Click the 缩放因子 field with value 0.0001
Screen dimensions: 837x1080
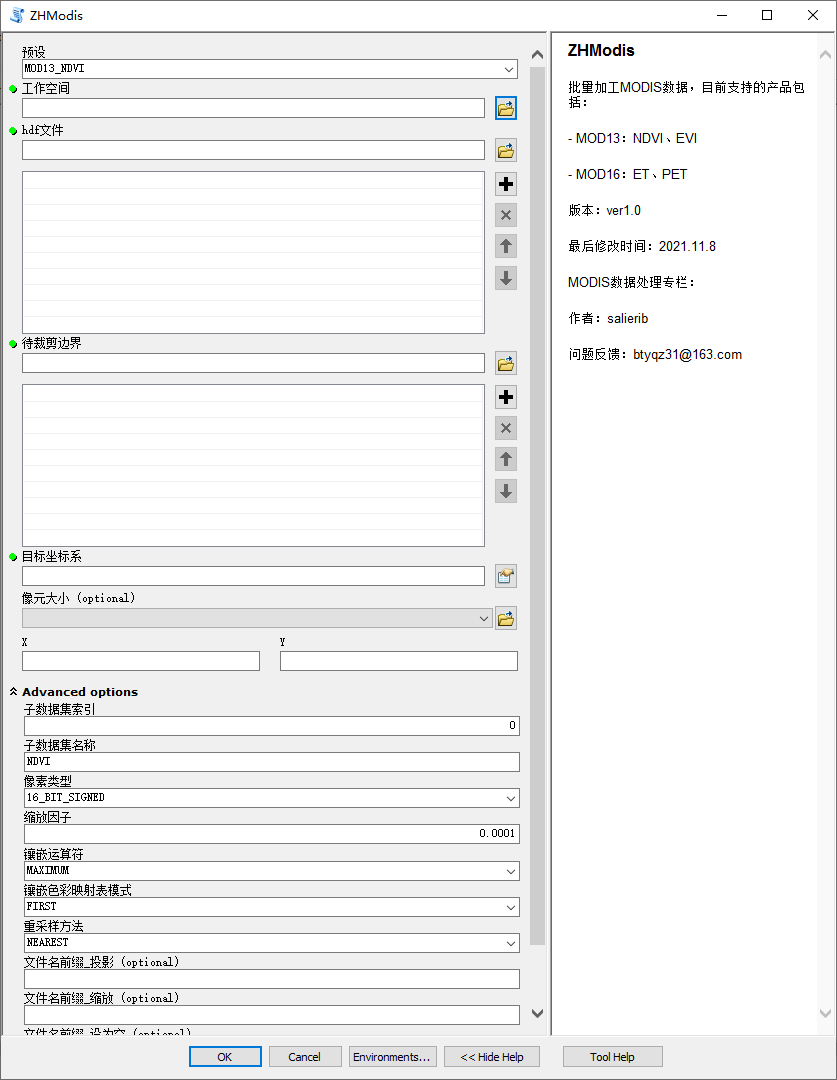(271, 833)
